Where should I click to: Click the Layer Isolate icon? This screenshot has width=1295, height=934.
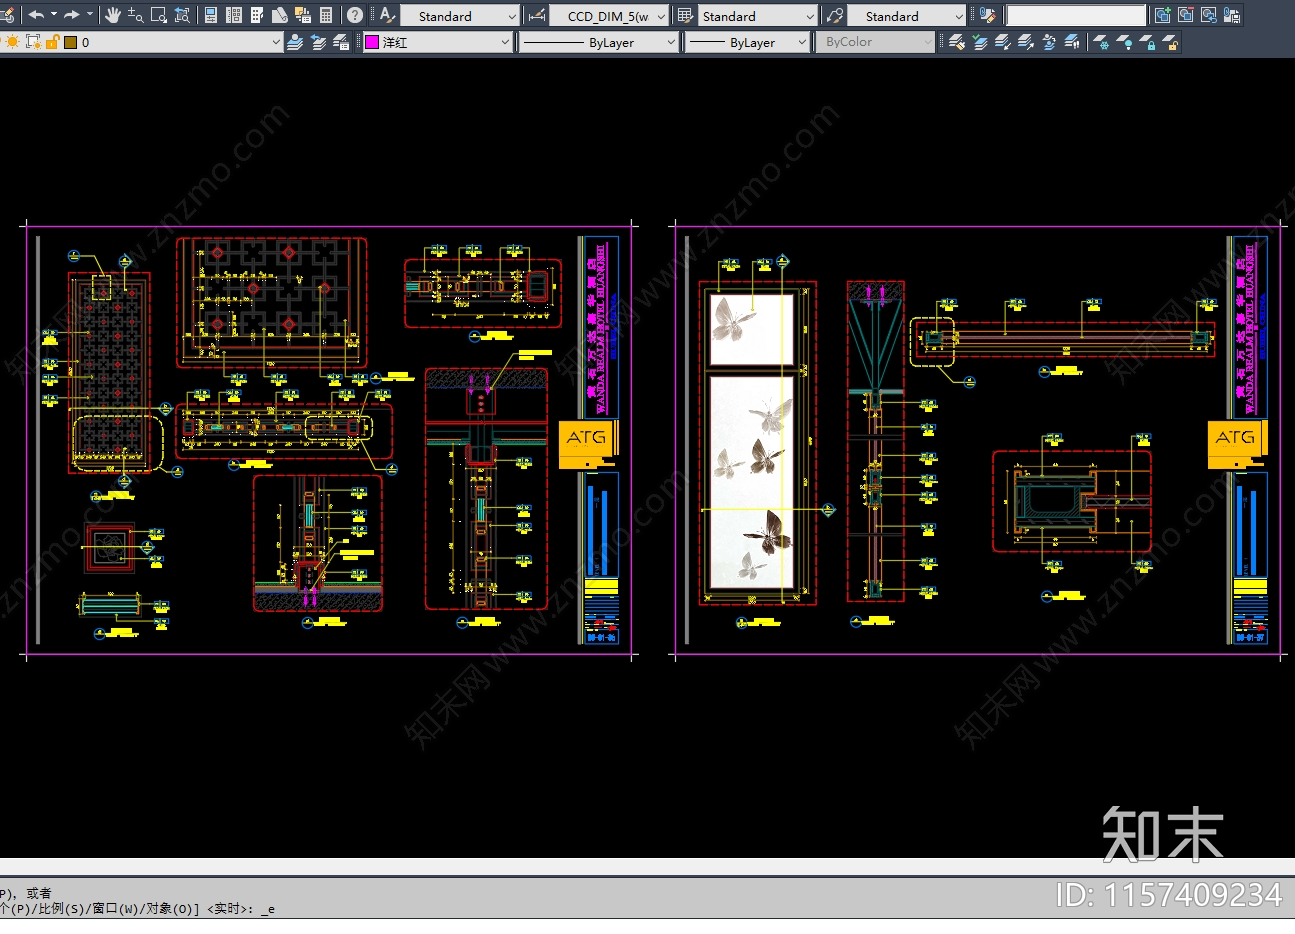pos(1003,42)
